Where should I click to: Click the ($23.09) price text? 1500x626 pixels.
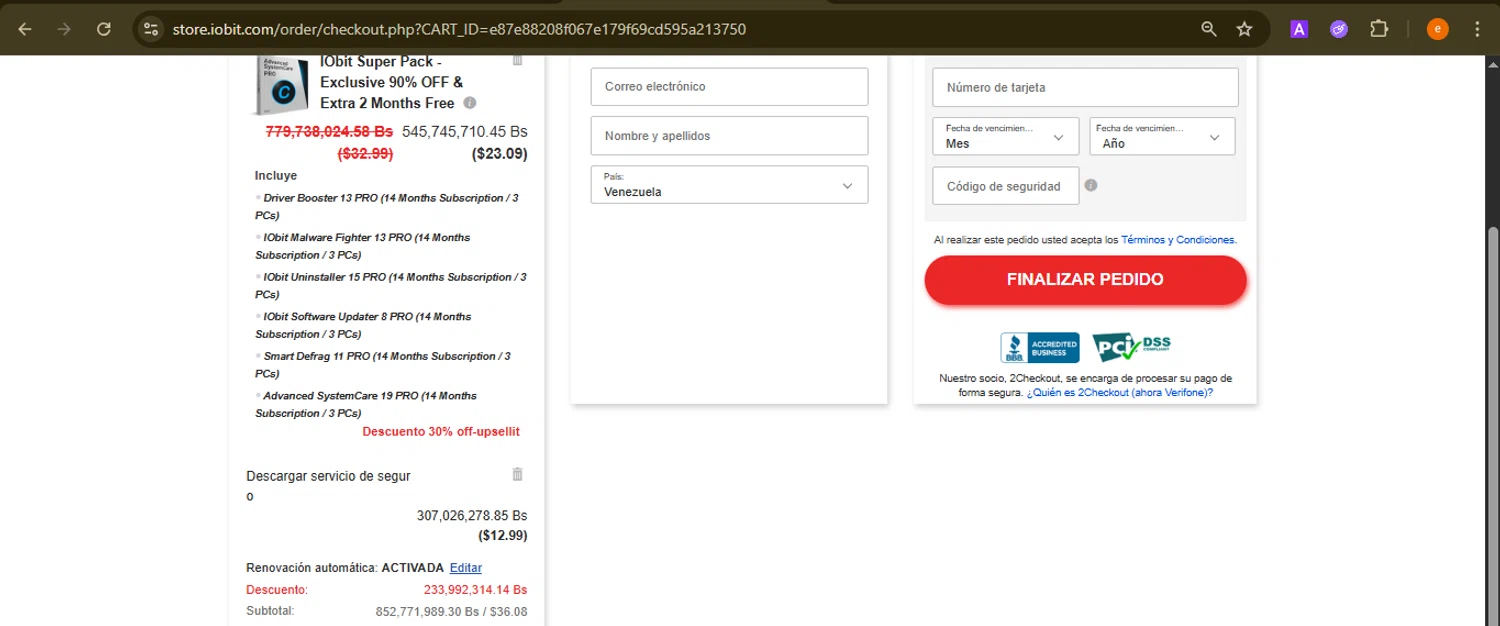(500, 154)
